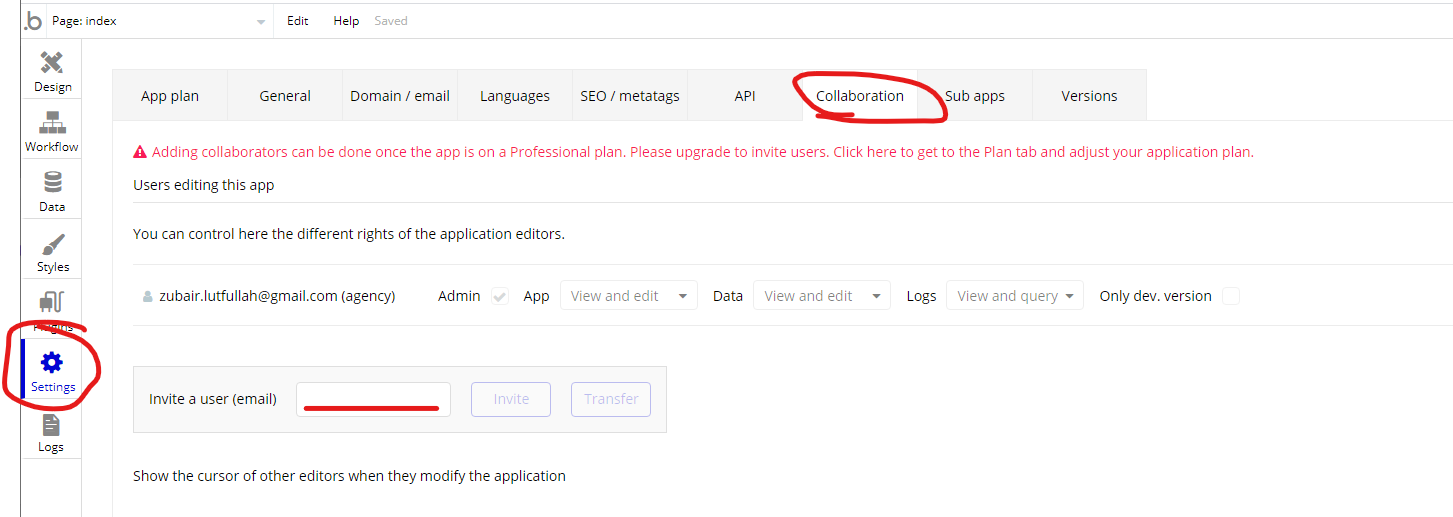This screenshot has height=517, width=1453.
Task: Open the Workflow editor icon
Action: (x=52, y=124)
